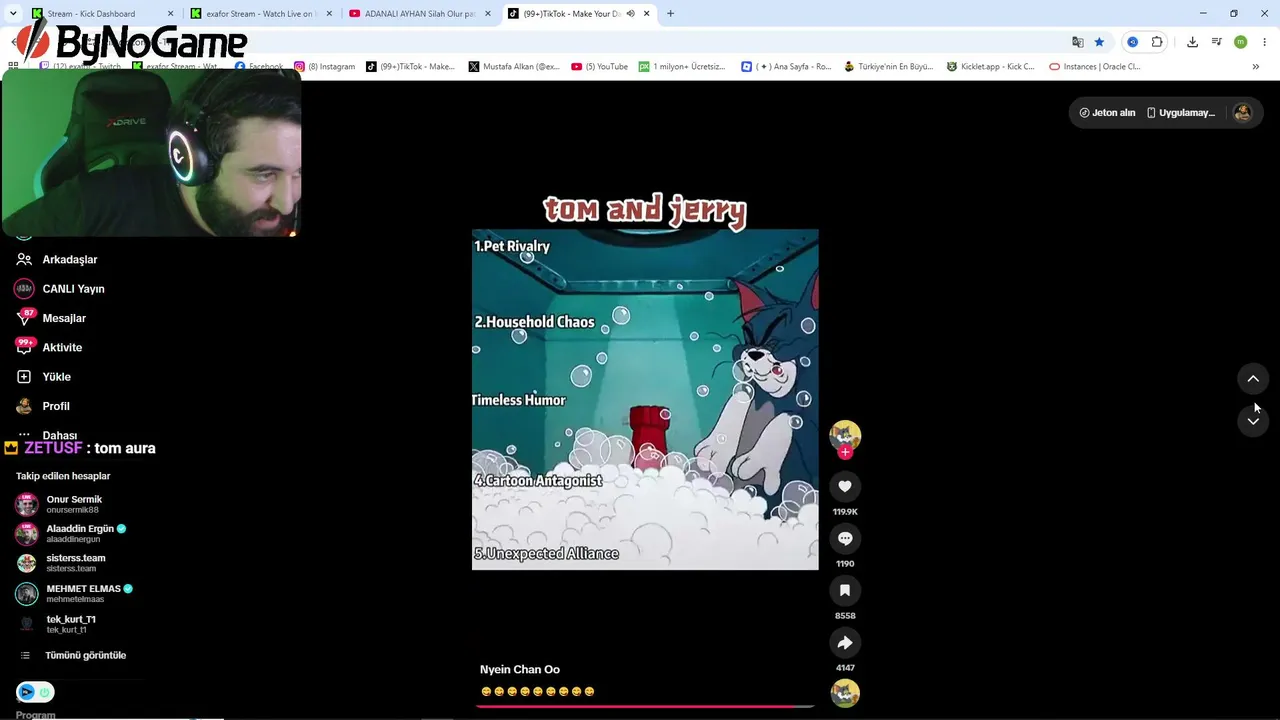Open the media controls toolbar icon
This screenshot has width=1280, height=720.
click(x=1216, y=42)
